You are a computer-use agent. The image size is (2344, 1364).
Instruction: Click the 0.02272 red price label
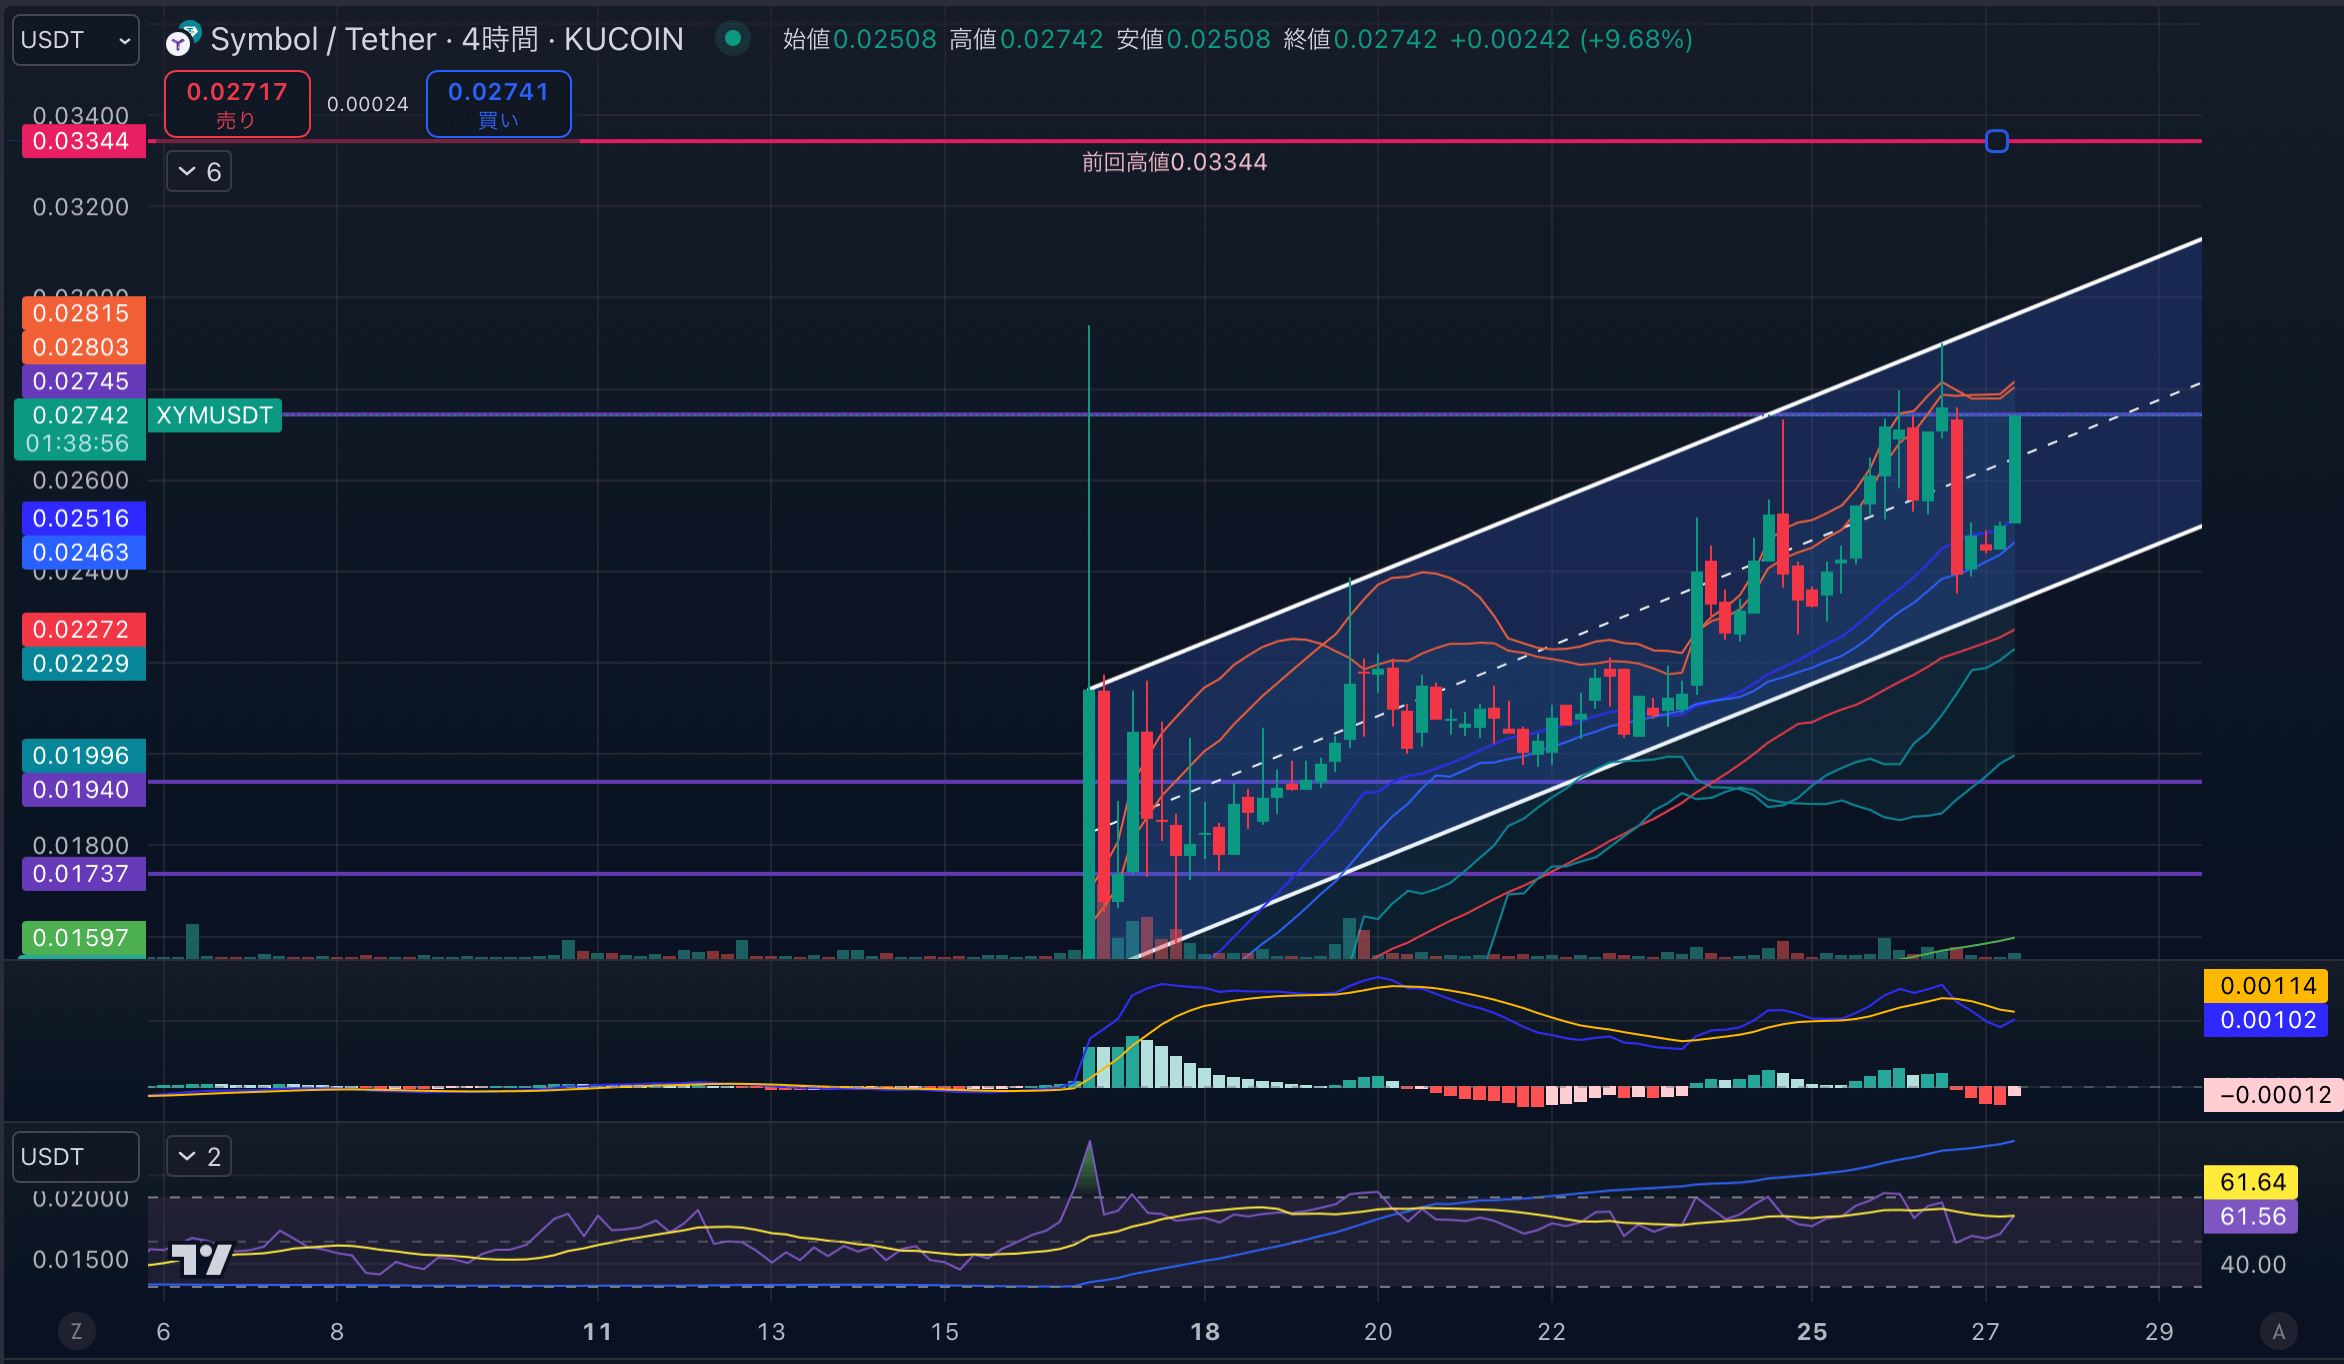click(x=82, y=629)
